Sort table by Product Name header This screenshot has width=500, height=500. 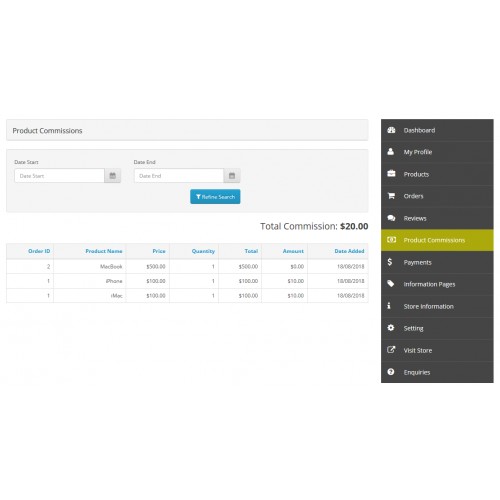pos(104,251)
